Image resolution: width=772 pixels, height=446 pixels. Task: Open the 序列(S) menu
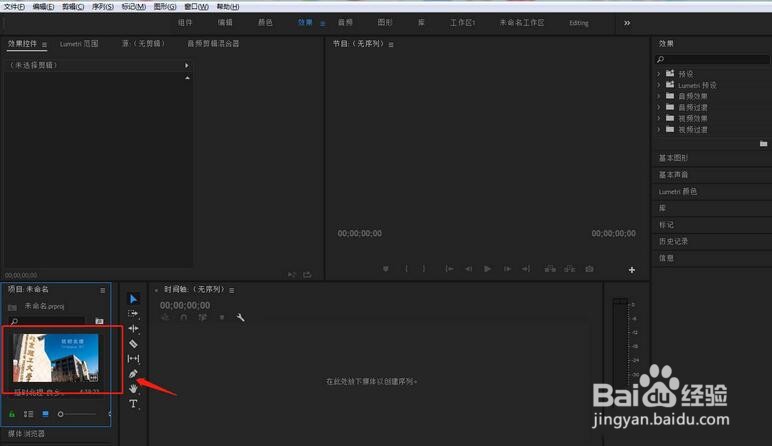(103, 6)
